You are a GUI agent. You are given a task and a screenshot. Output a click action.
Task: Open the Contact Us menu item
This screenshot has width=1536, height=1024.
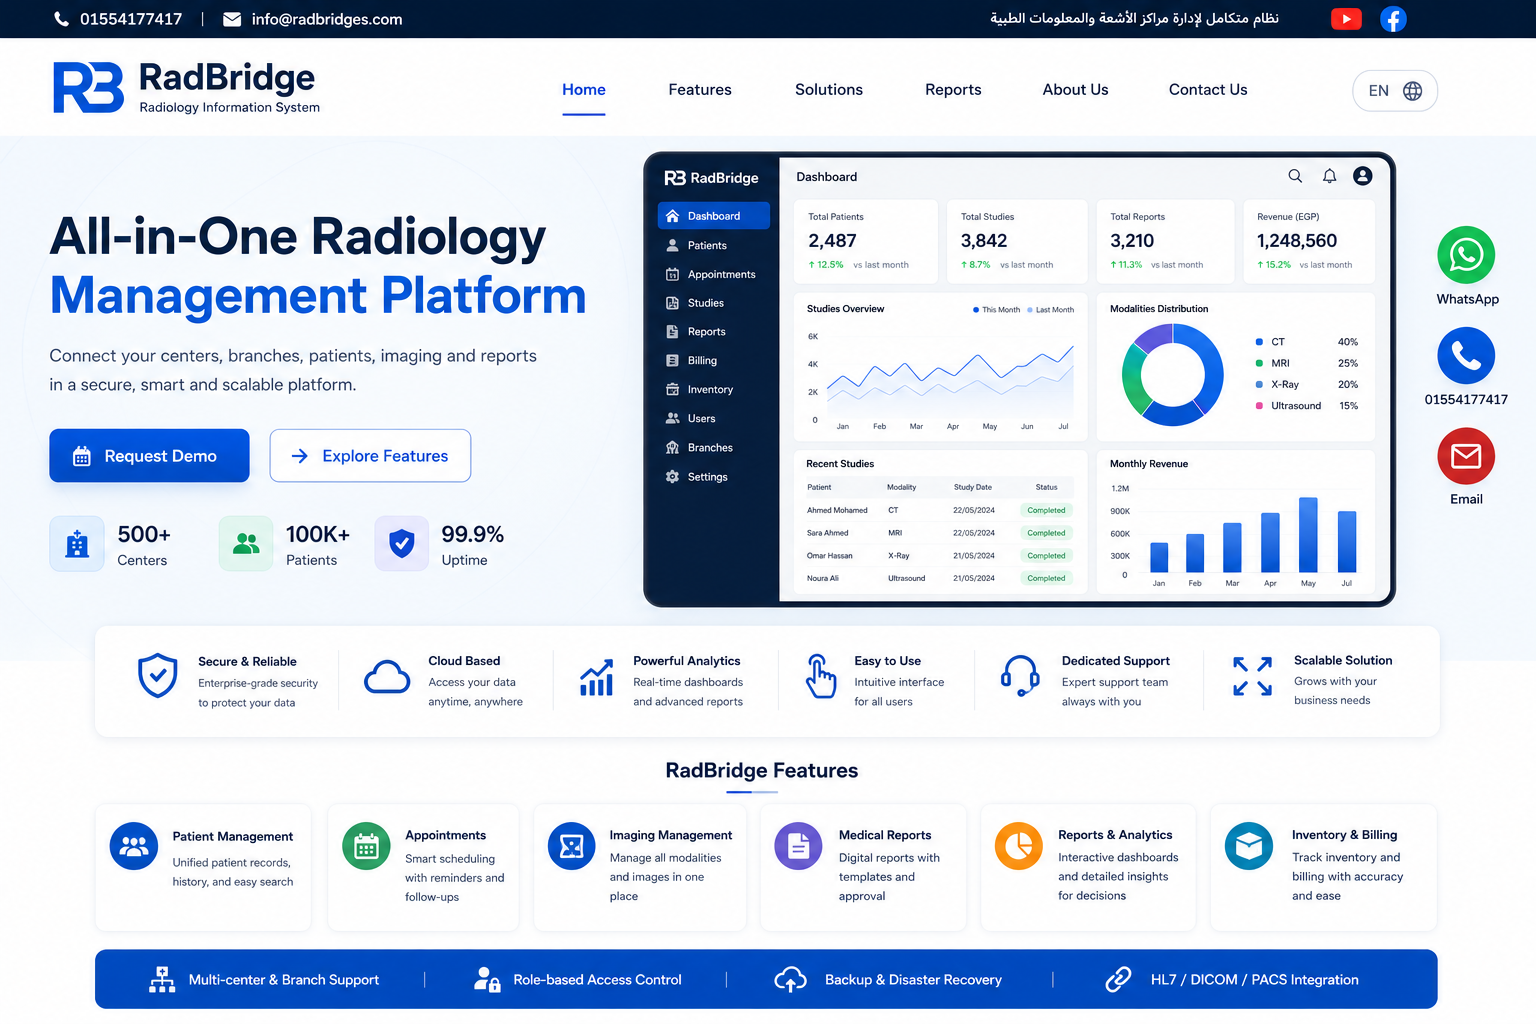coord(1208,90)
